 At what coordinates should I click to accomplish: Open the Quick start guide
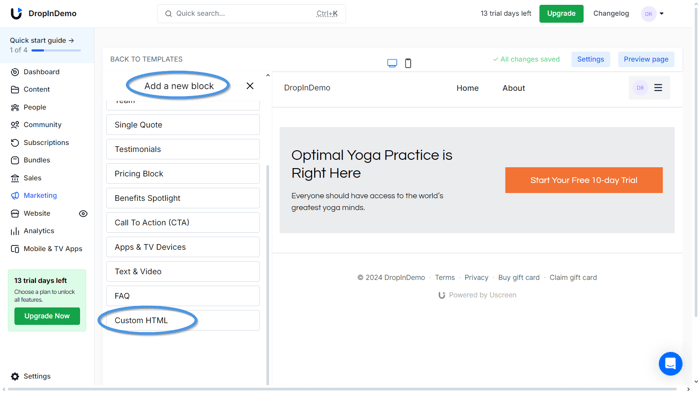tap(42, 40)
